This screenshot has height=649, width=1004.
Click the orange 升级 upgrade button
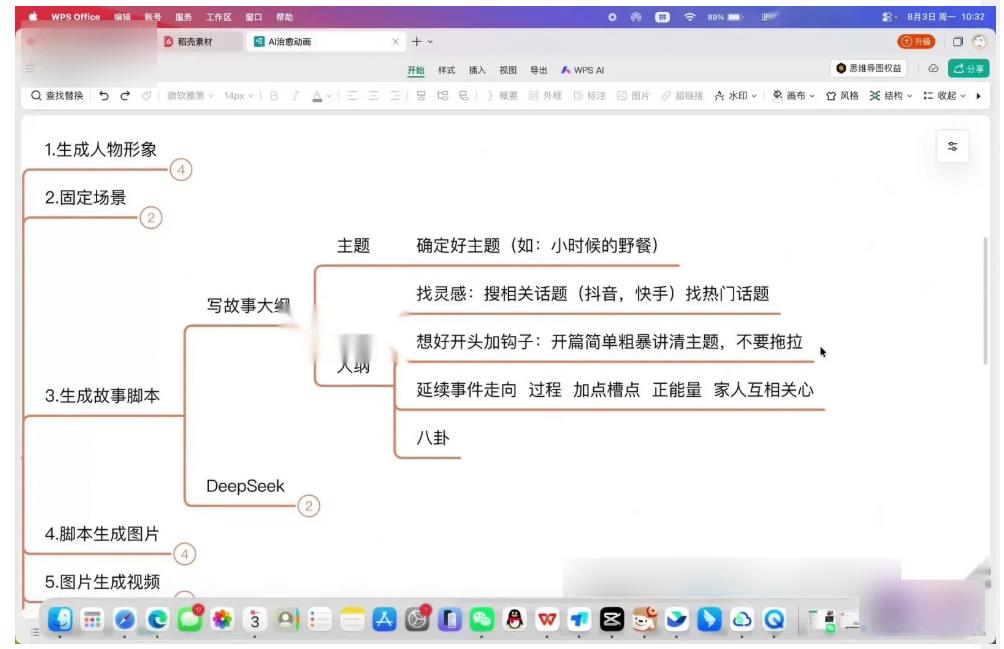[x=916, y=42]
